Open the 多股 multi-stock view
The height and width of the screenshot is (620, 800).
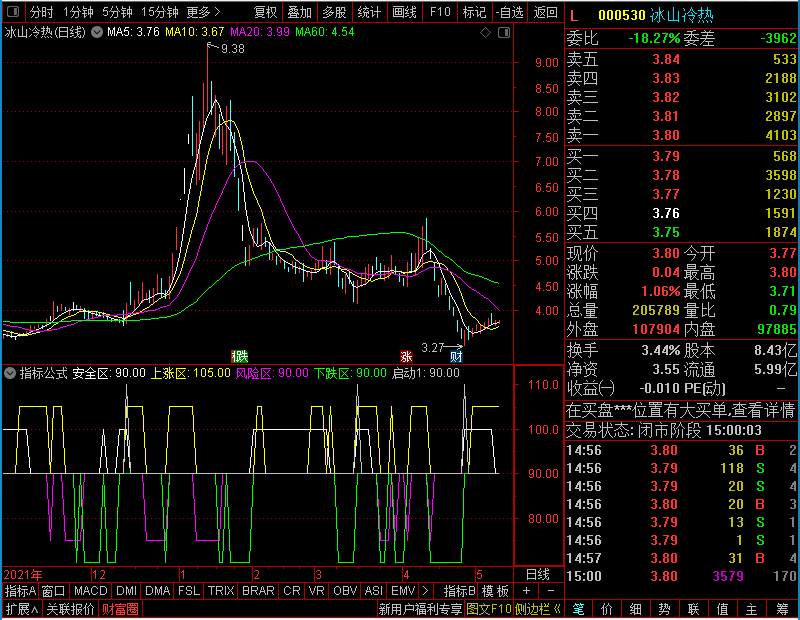click(x=334, y=12)
